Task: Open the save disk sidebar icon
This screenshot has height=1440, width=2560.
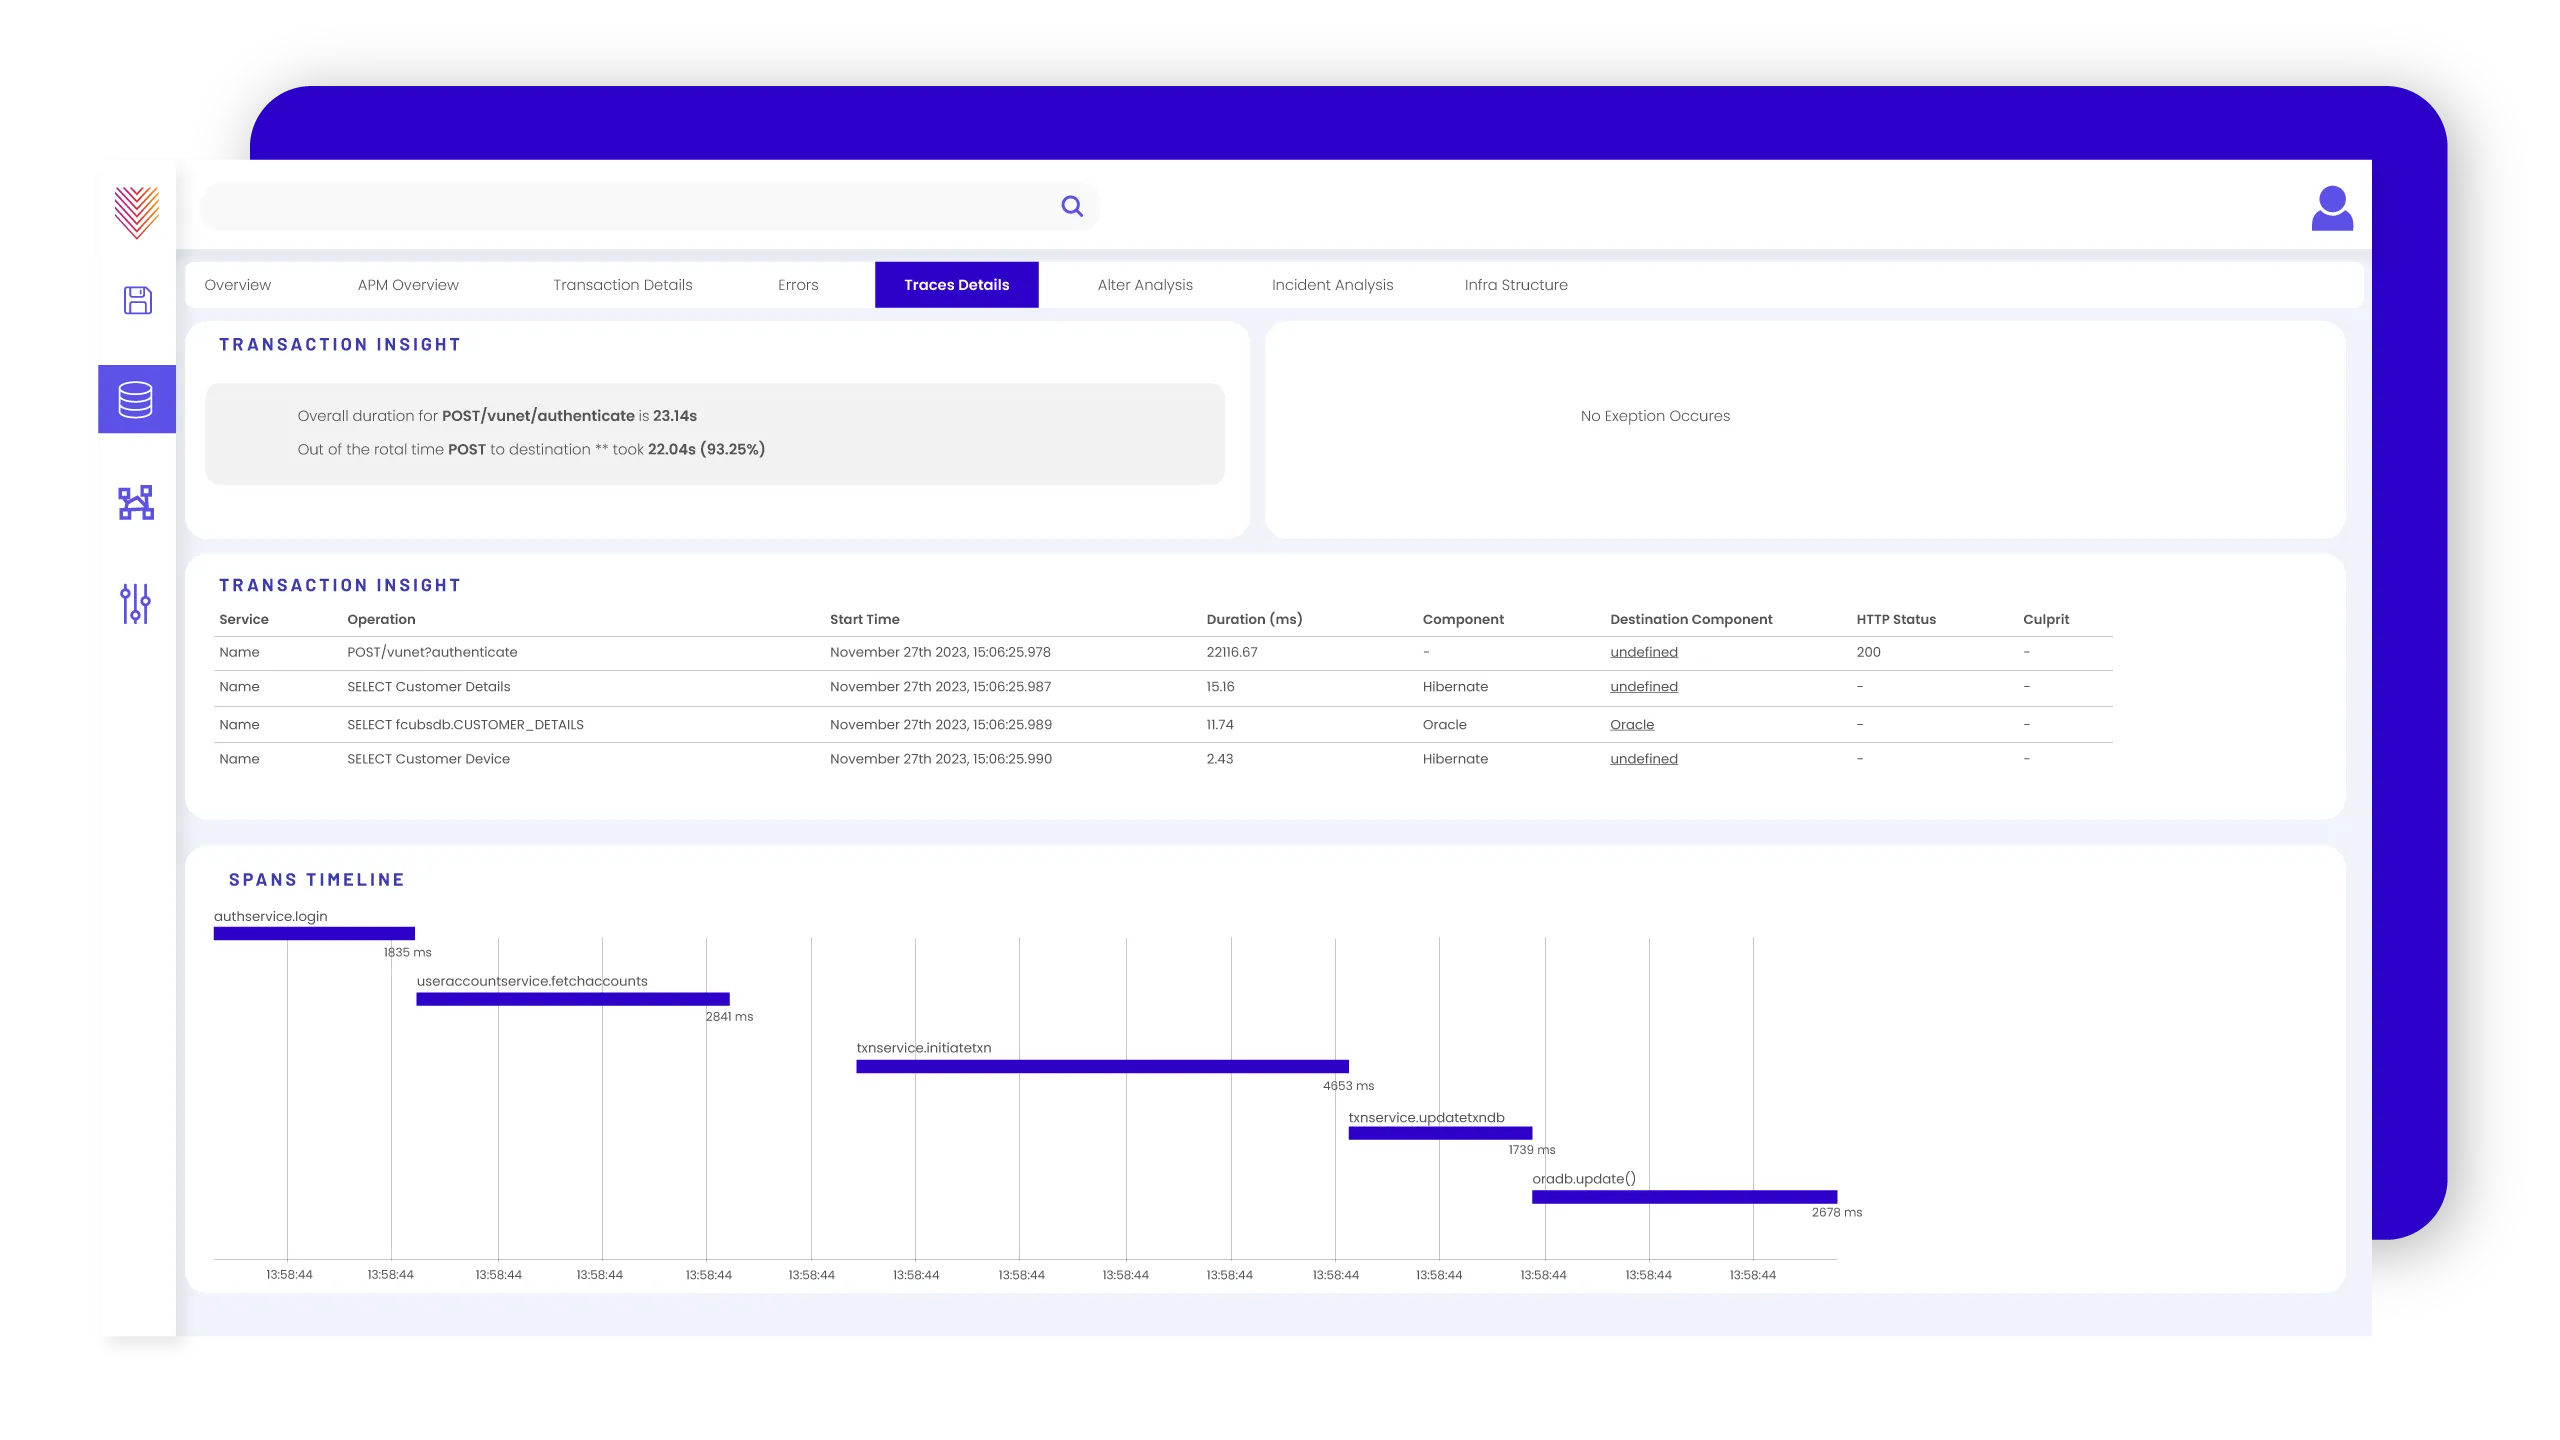Action: point(137,300)
